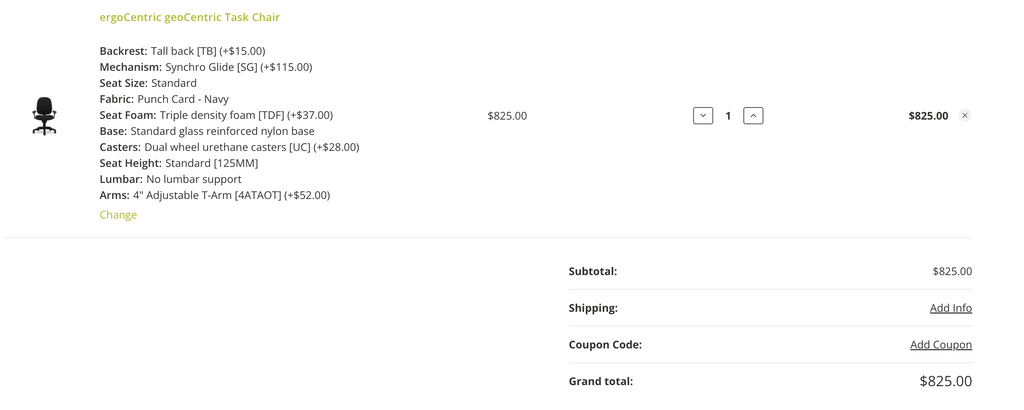Decrease chair quantity with down chevron
This screenshot has width=1024, height=410.
coord(703,116)
